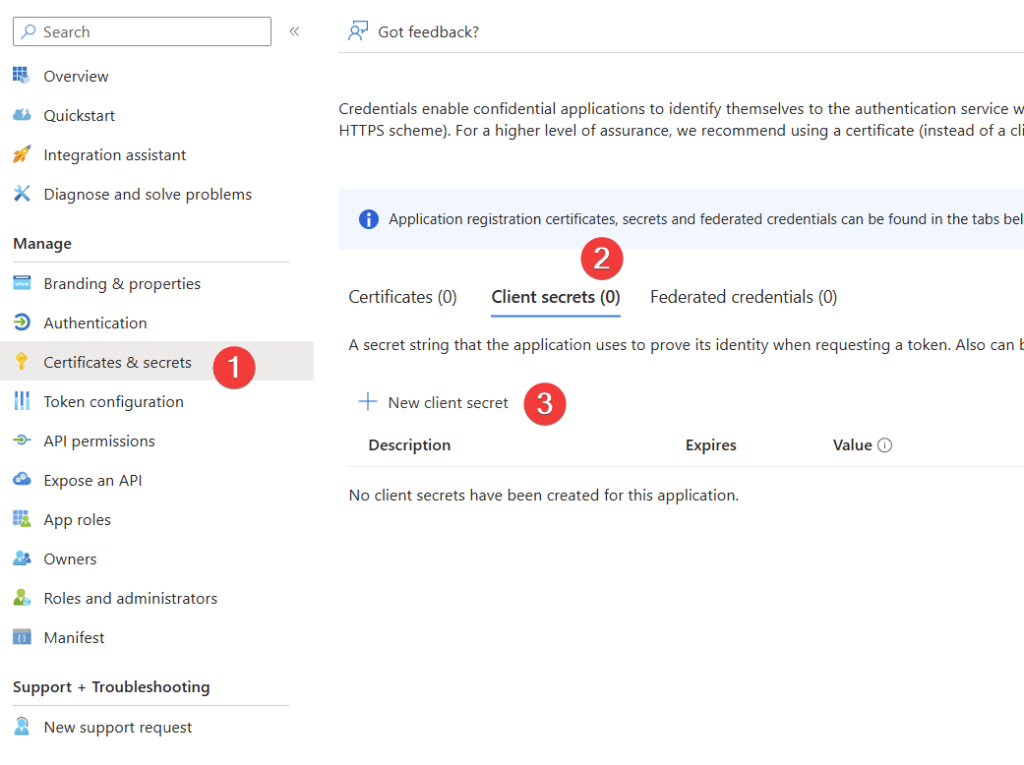Viewport: 1024px width, 765px height.
Task: Switch to the Certificates (0) tab
Action: 402,297
